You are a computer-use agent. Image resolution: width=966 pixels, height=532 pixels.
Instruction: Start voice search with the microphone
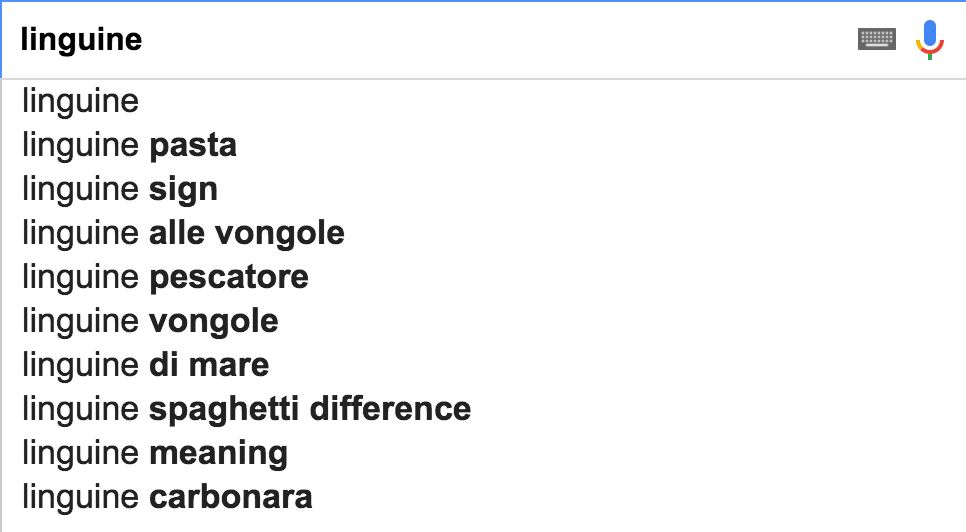[930, 39]
